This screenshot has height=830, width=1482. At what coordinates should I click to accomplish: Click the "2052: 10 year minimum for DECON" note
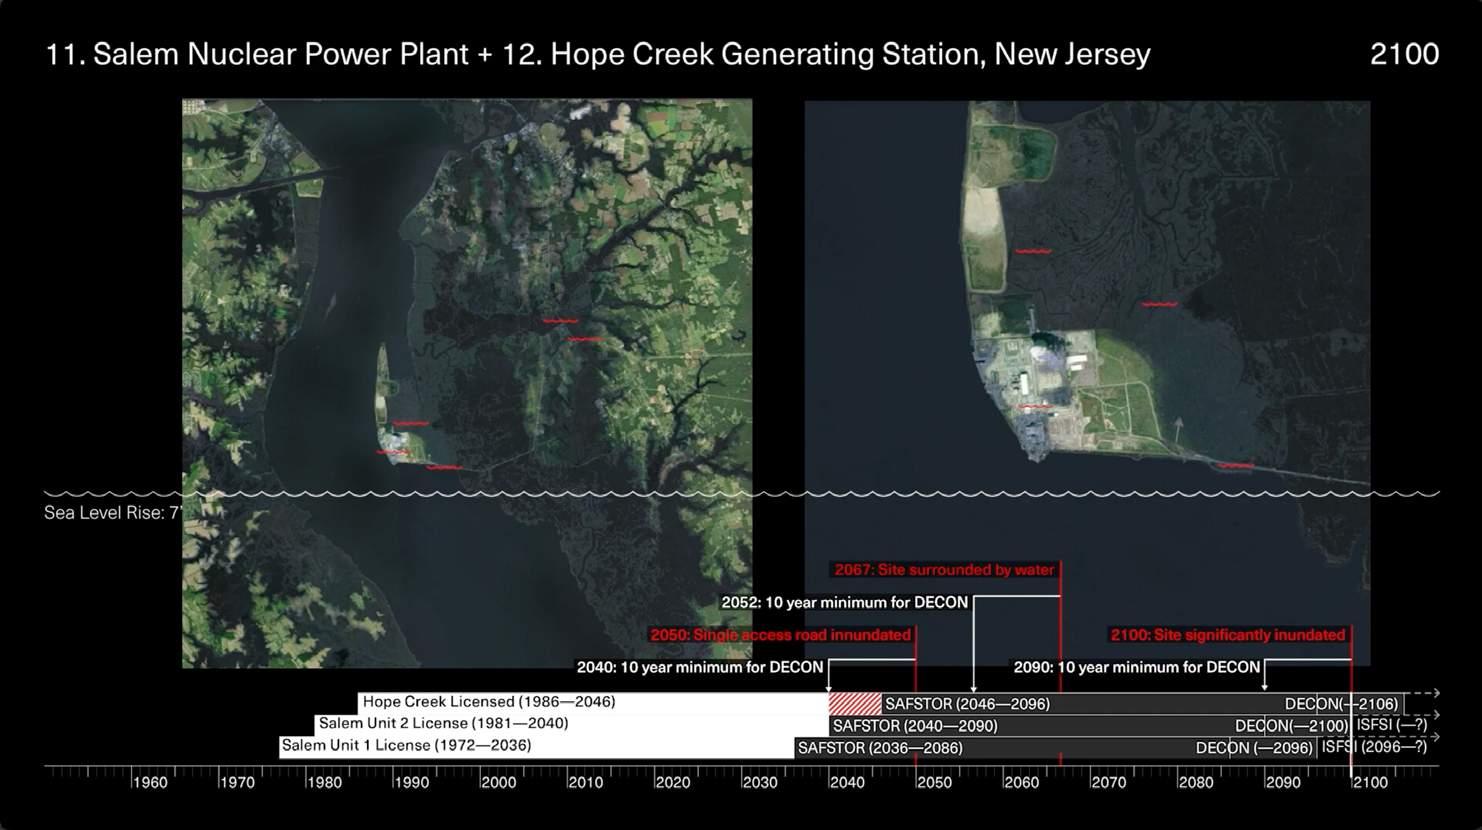pyautogui.click(x=845, y=603)
